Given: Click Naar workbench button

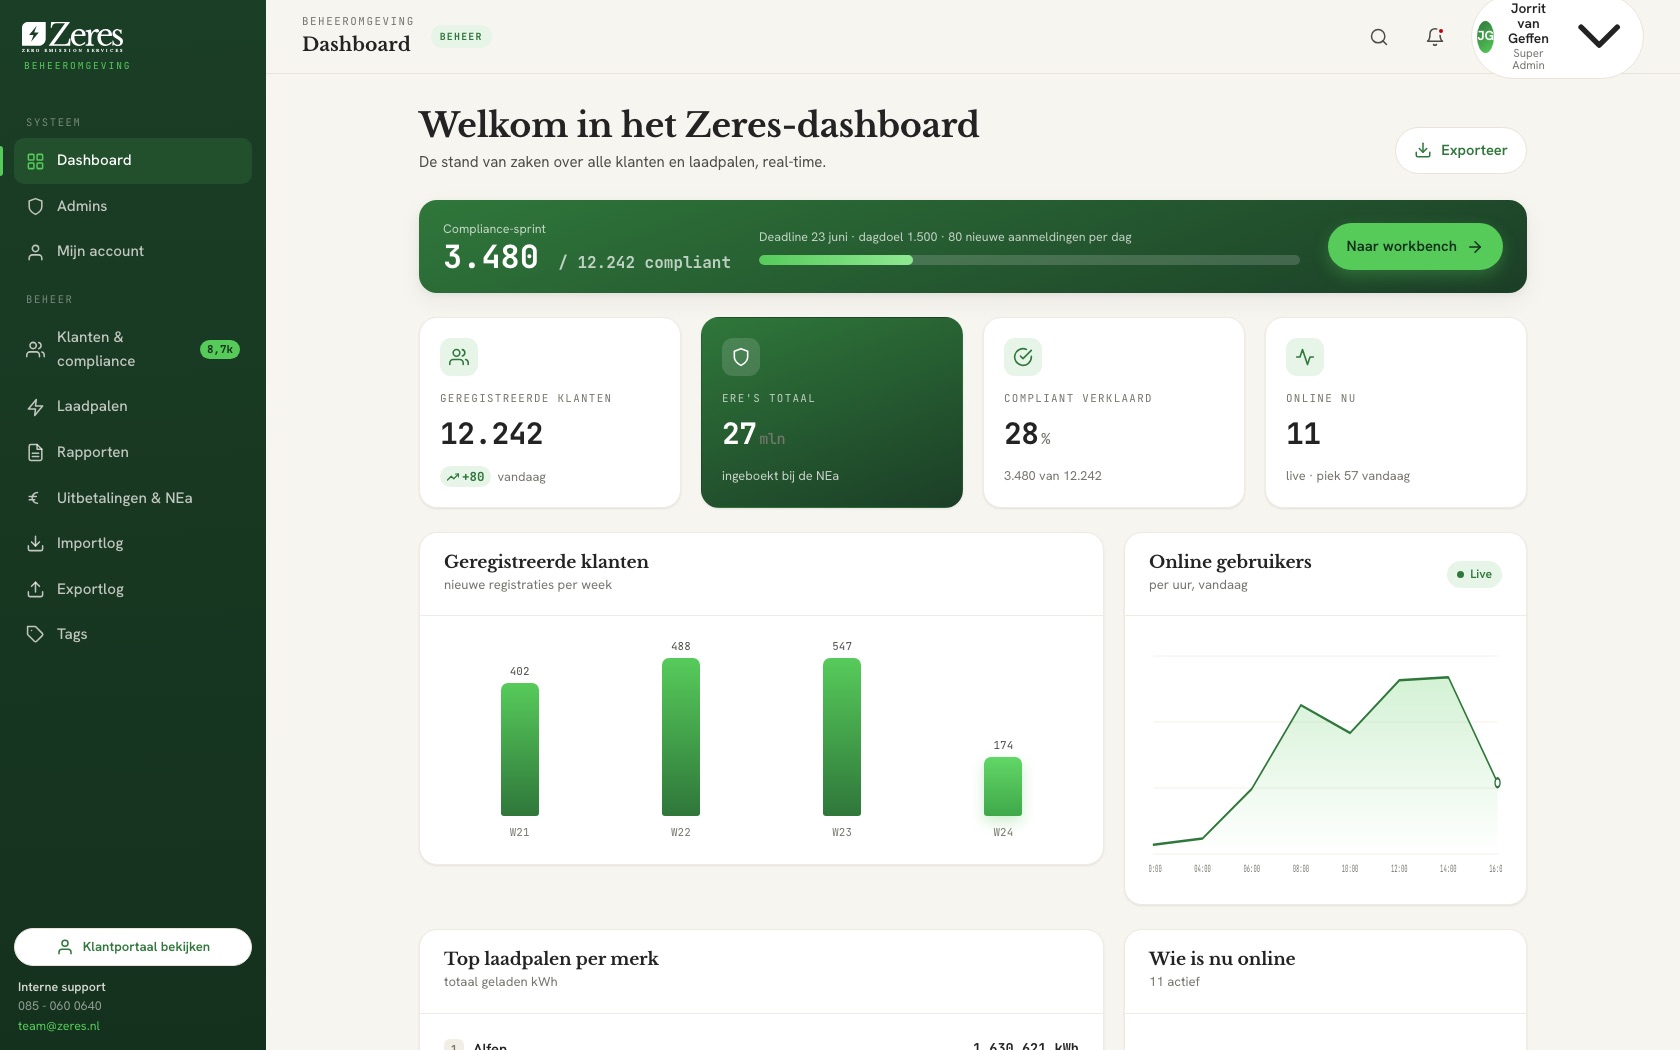Looking at the screenshot, I should tap(1415, 246).
